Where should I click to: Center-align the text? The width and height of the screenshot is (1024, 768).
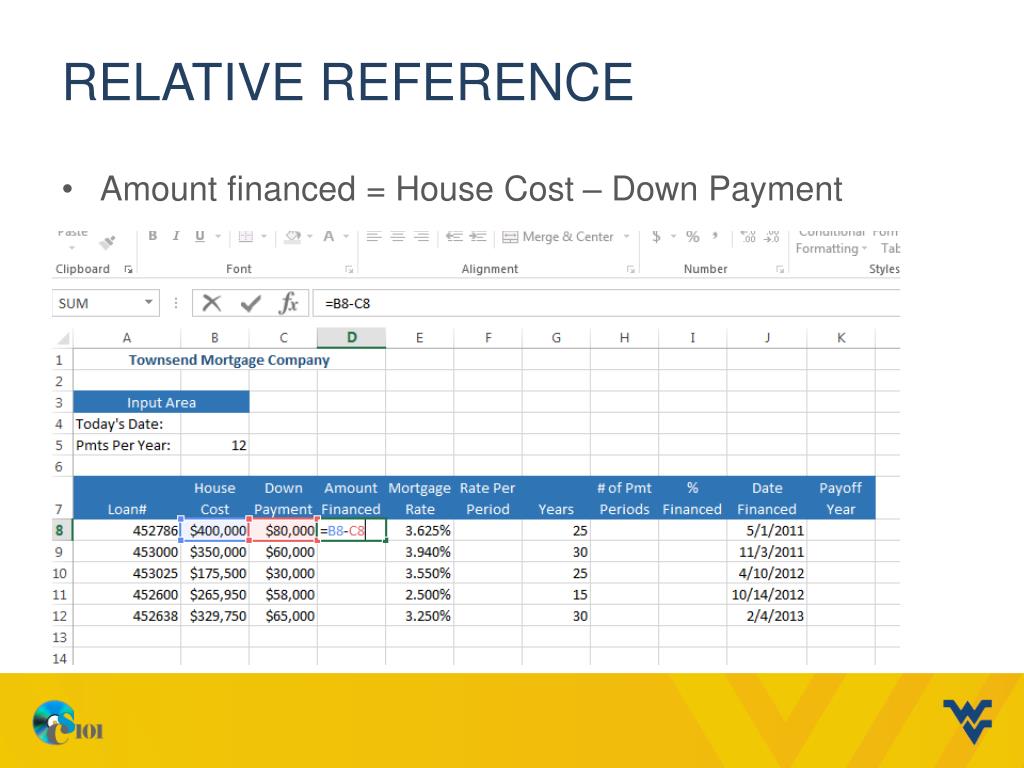(x=398, y=236)
